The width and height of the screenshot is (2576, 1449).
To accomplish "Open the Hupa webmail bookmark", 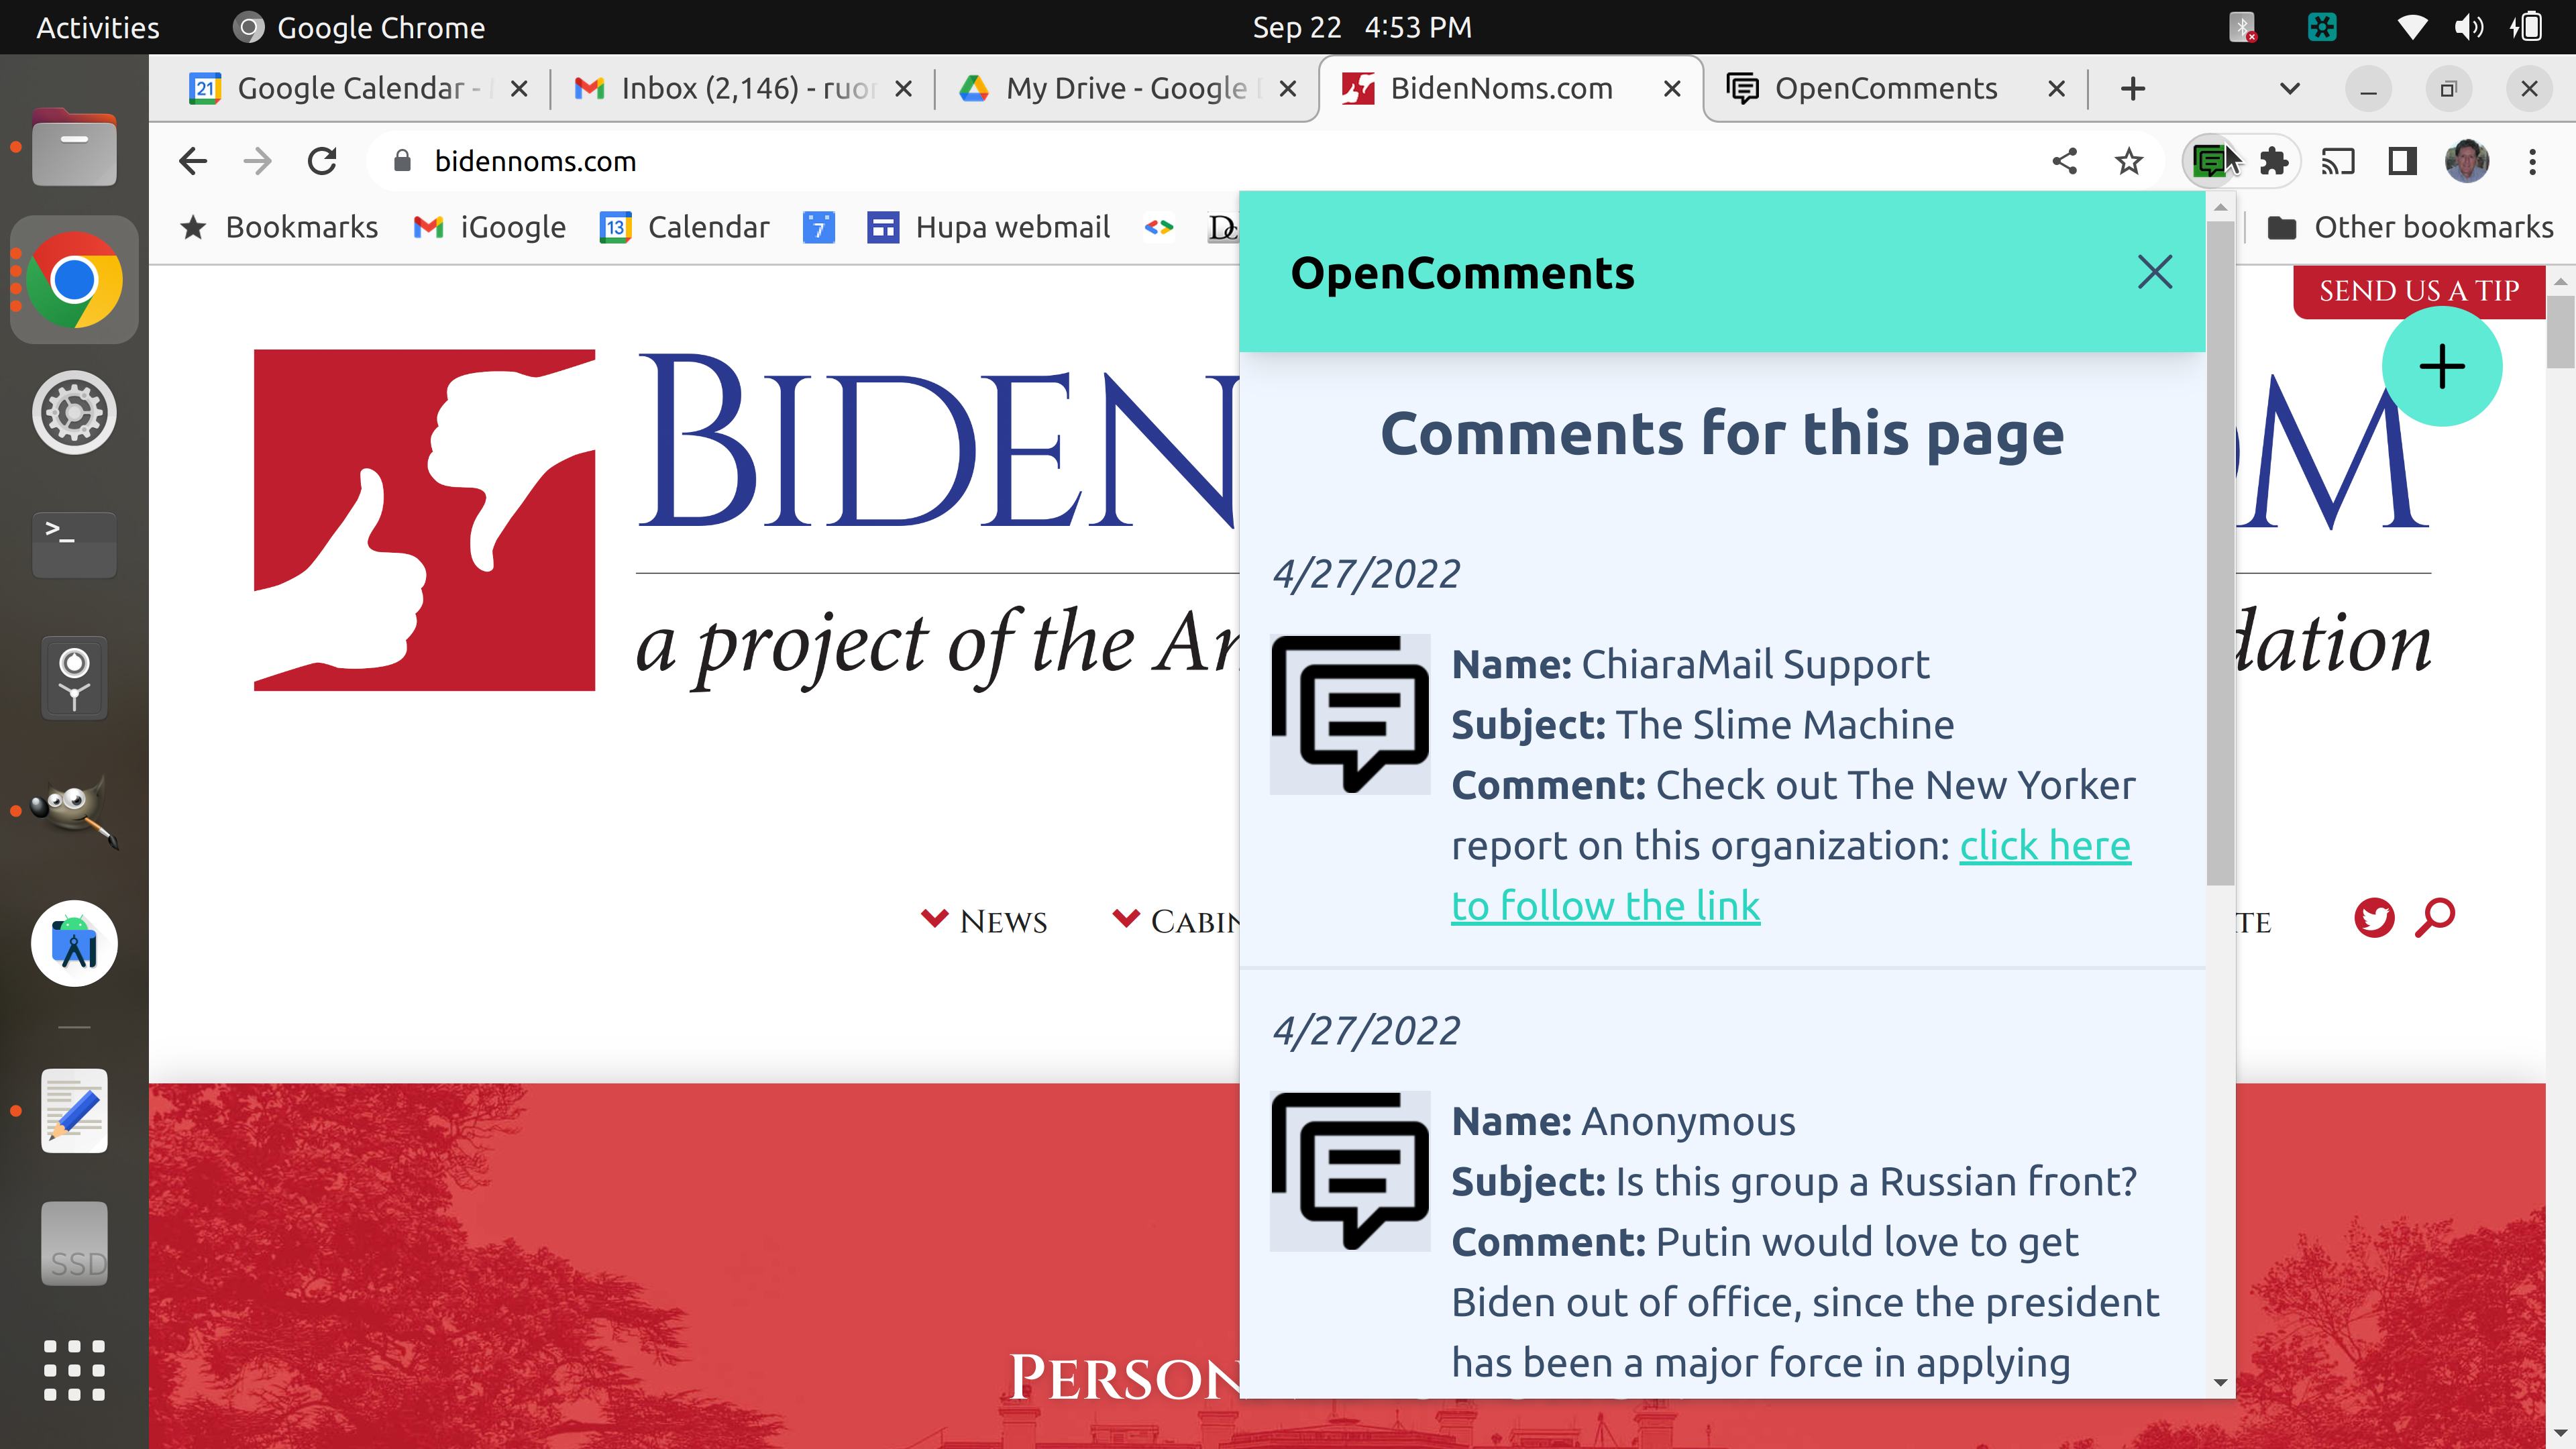I will [x=988, y=227].
